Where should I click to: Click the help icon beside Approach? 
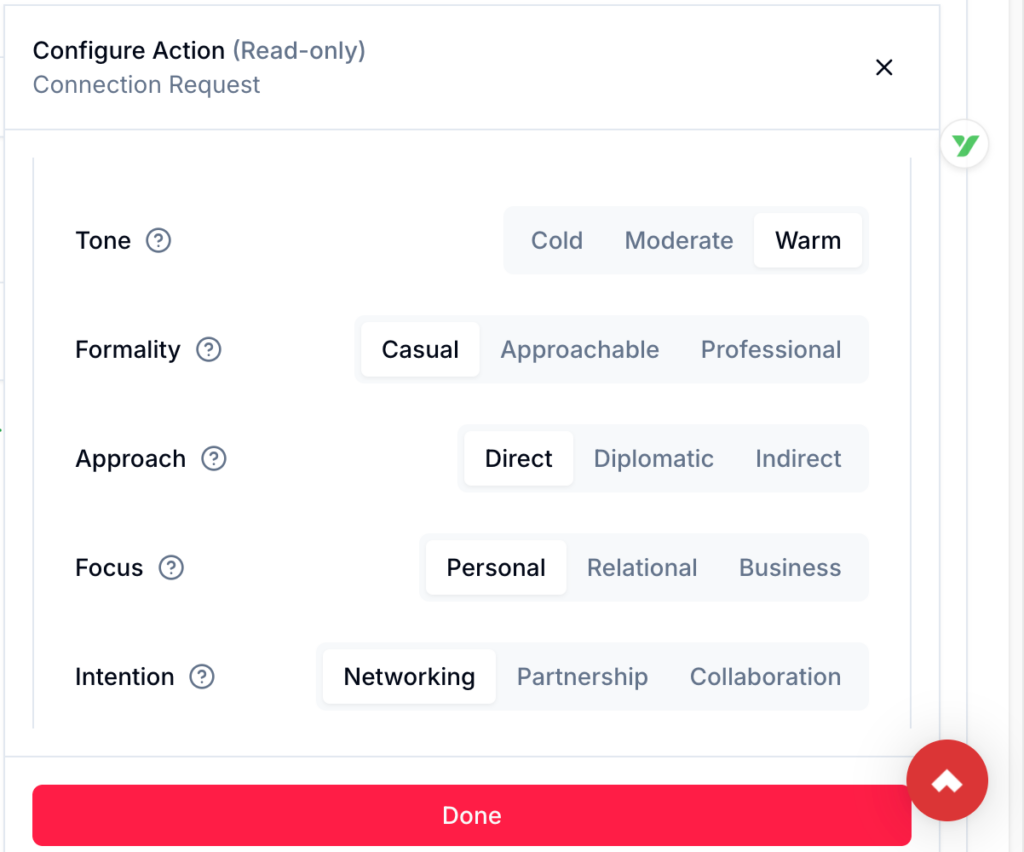(x=214, y=459)
